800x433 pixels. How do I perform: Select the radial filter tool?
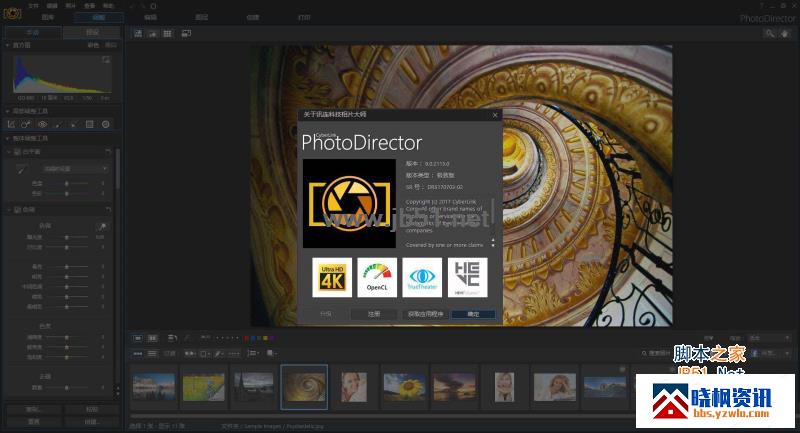click(x=106, y=124)
